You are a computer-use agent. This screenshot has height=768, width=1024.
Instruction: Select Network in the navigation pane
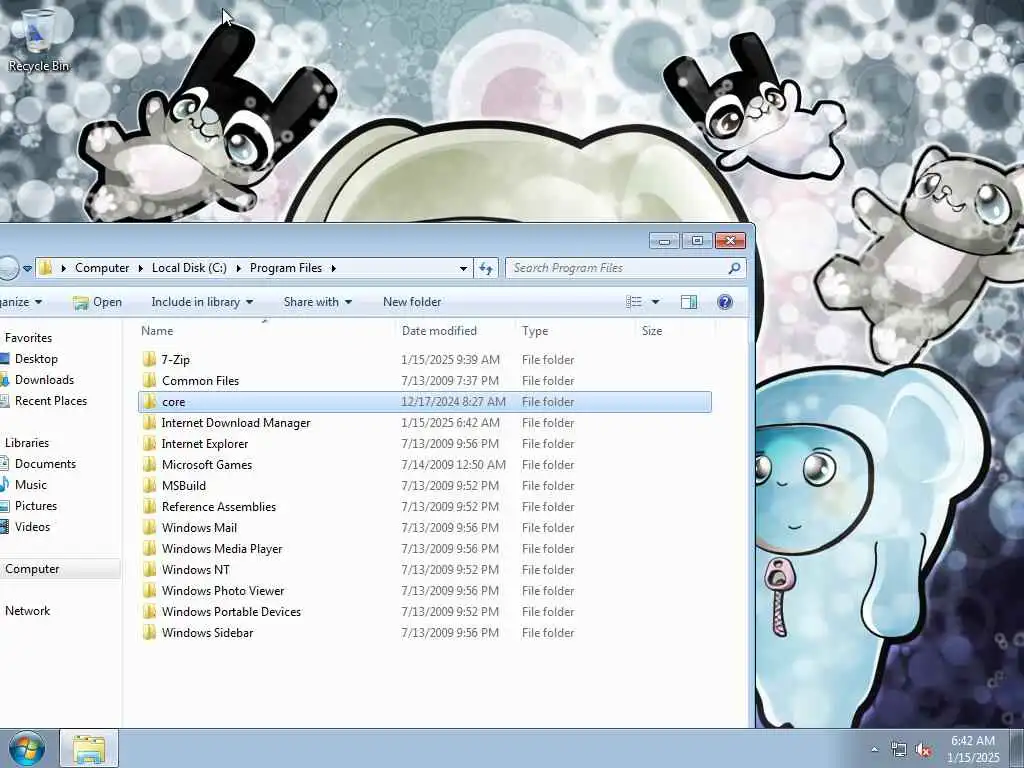(27, 611)
